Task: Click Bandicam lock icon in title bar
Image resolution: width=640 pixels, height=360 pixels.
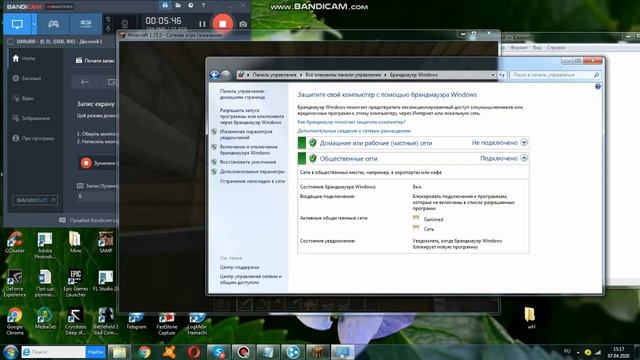Action: point(165,5)
